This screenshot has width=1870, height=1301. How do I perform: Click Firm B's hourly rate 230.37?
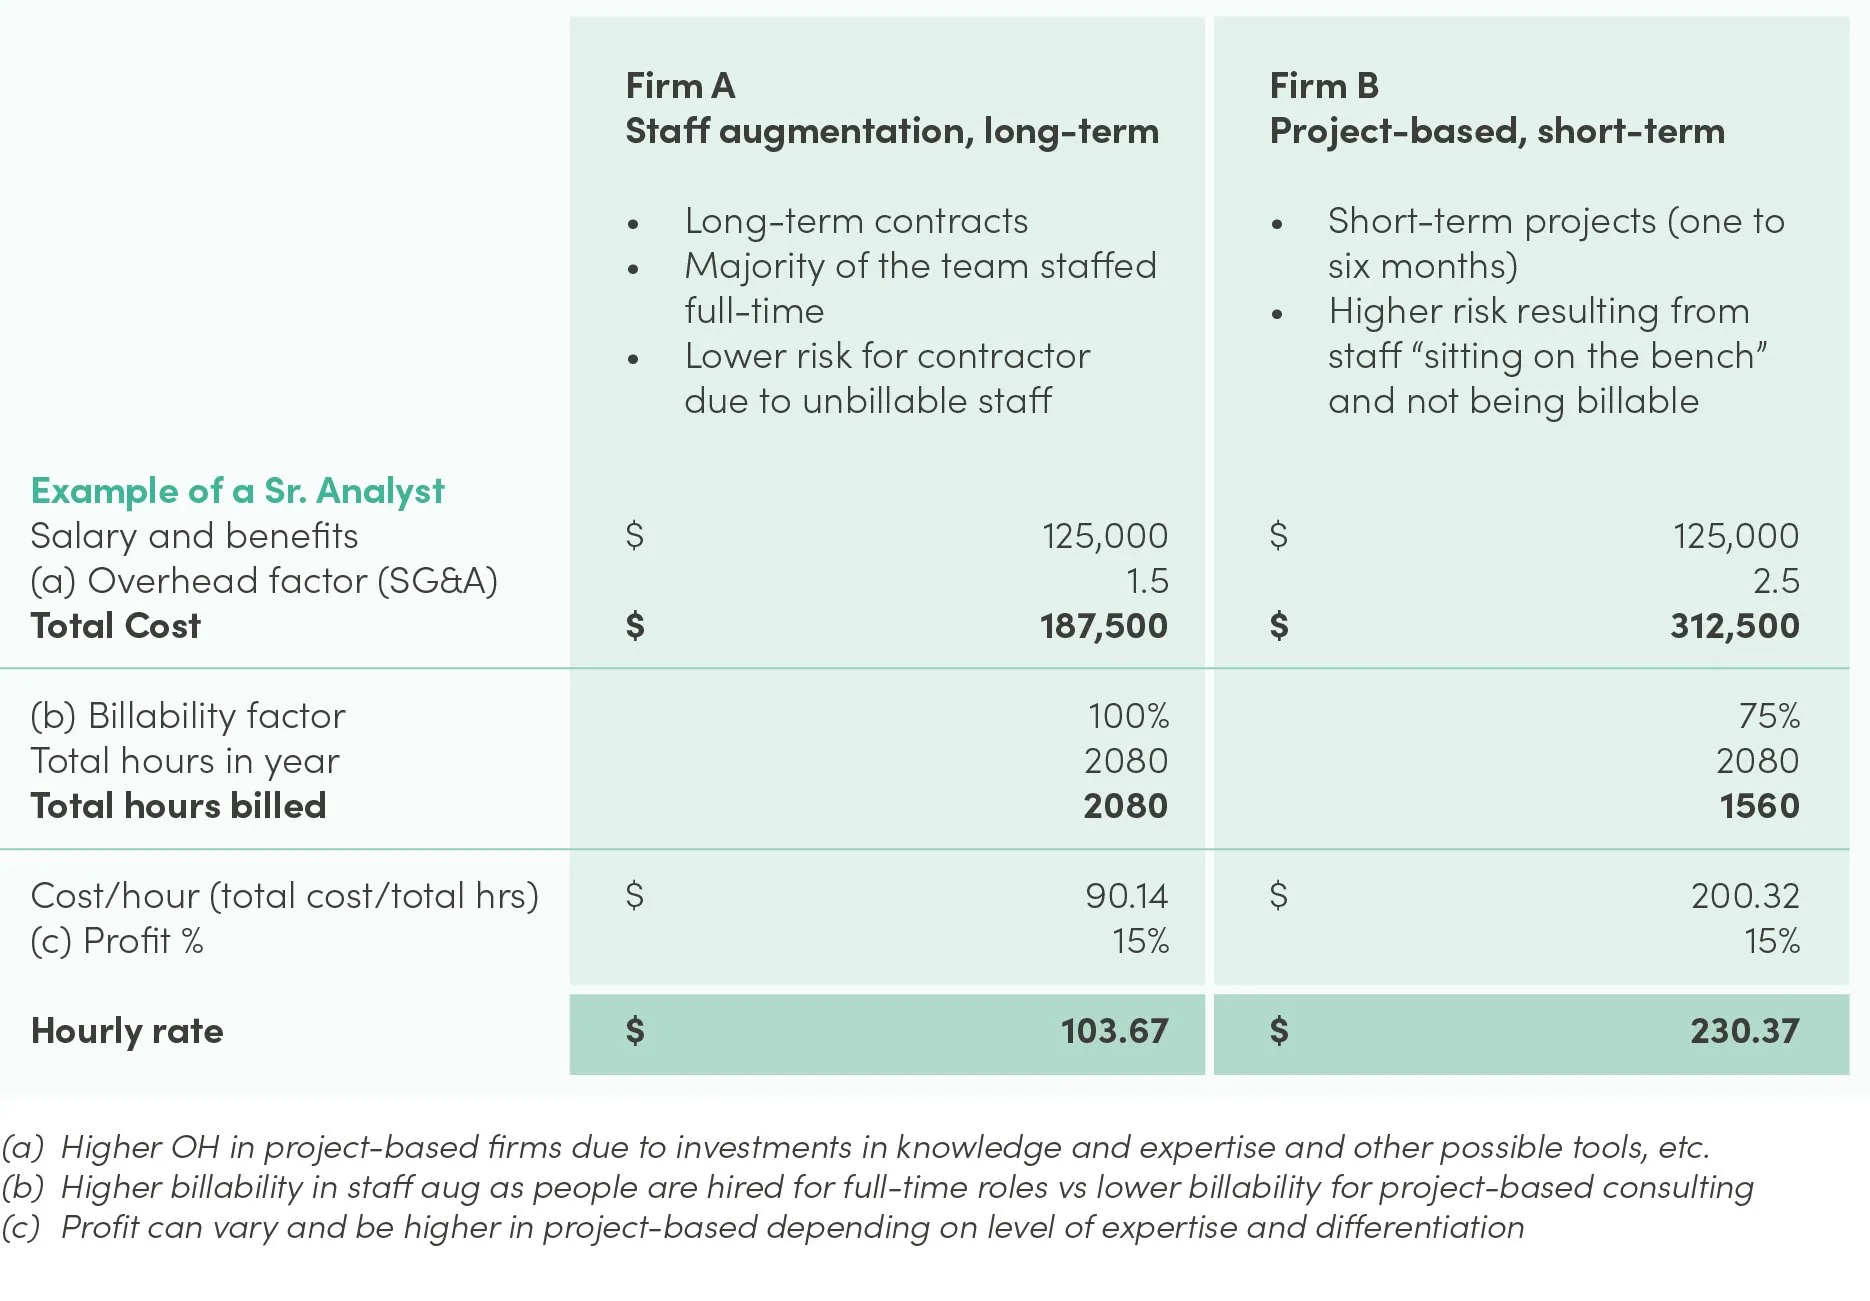pos(1744,1031)
